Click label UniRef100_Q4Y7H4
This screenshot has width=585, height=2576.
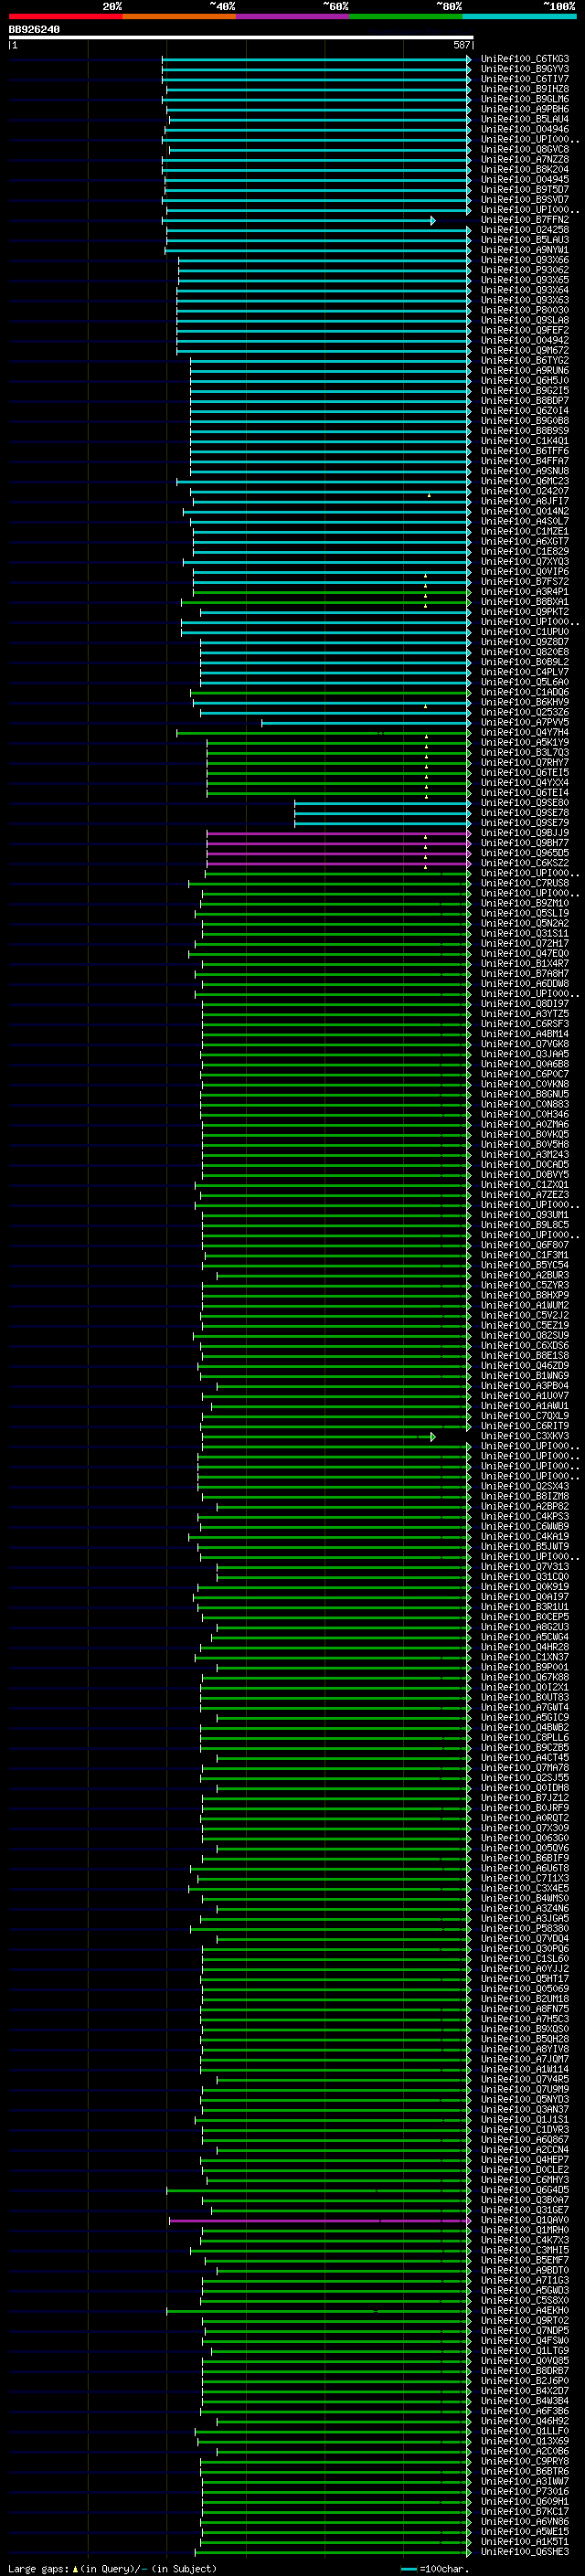[525, 732]
